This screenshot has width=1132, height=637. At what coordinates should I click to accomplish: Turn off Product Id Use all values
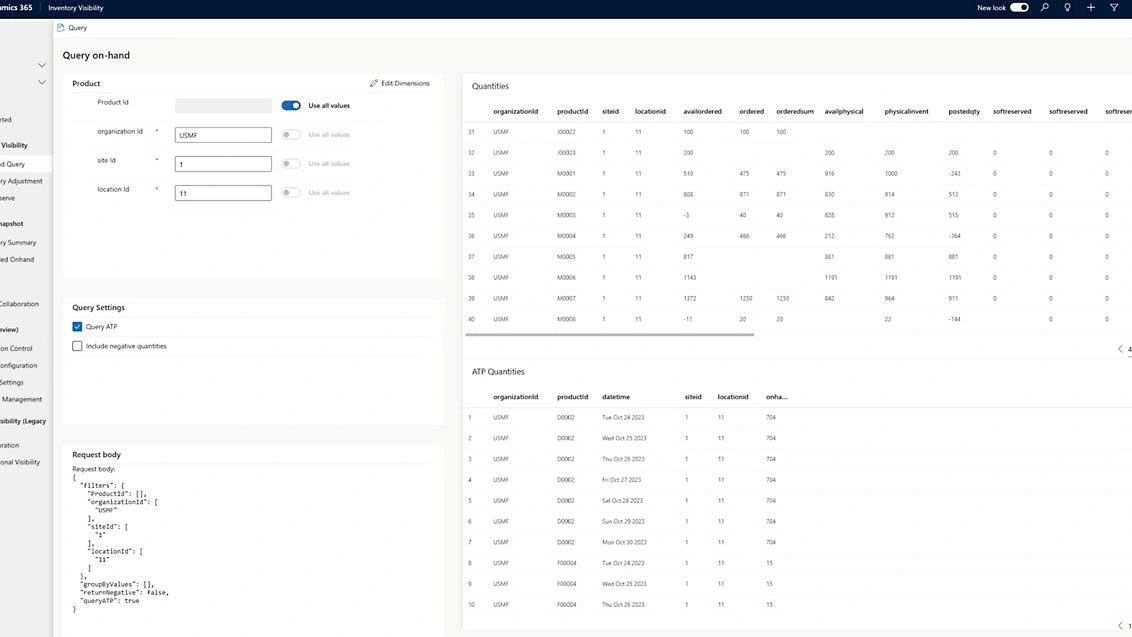(291, 105)
